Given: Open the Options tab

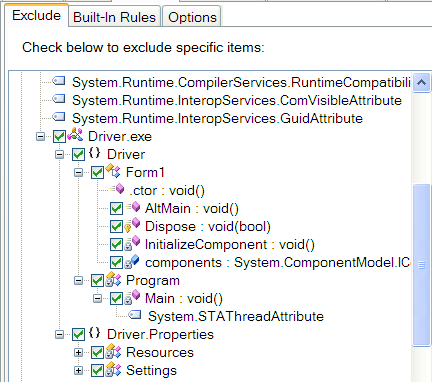Looking at the screenshot, I should 192,17.
